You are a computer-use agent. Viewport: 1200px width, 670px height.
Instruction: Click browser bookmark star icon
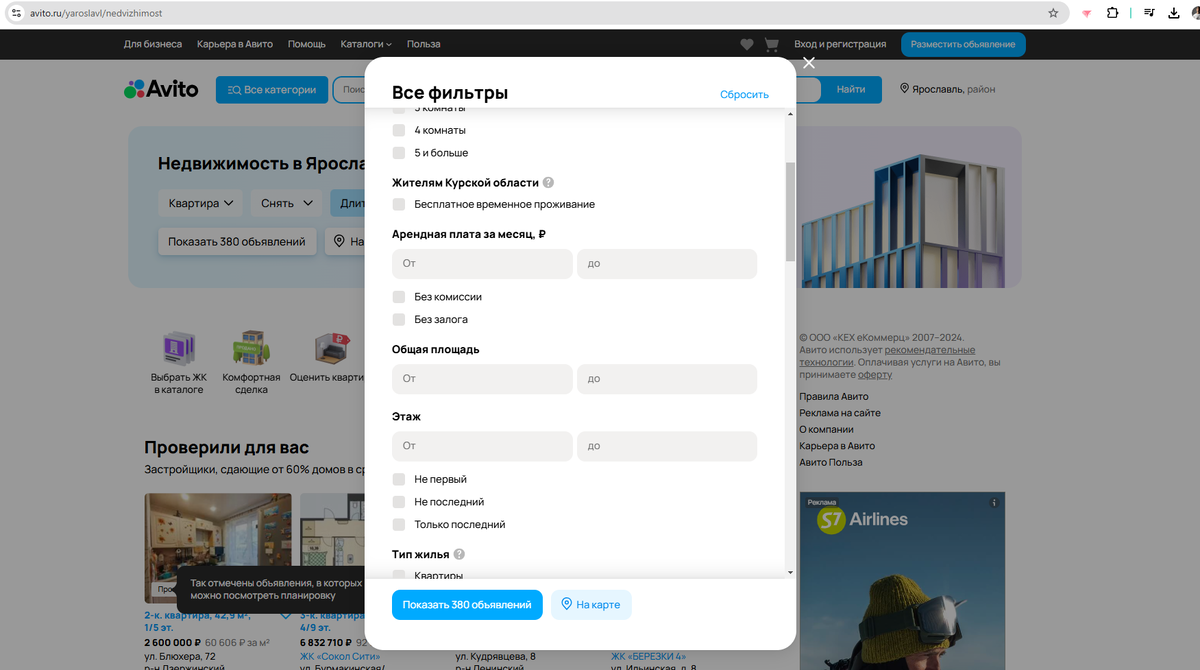point(1053,13)
